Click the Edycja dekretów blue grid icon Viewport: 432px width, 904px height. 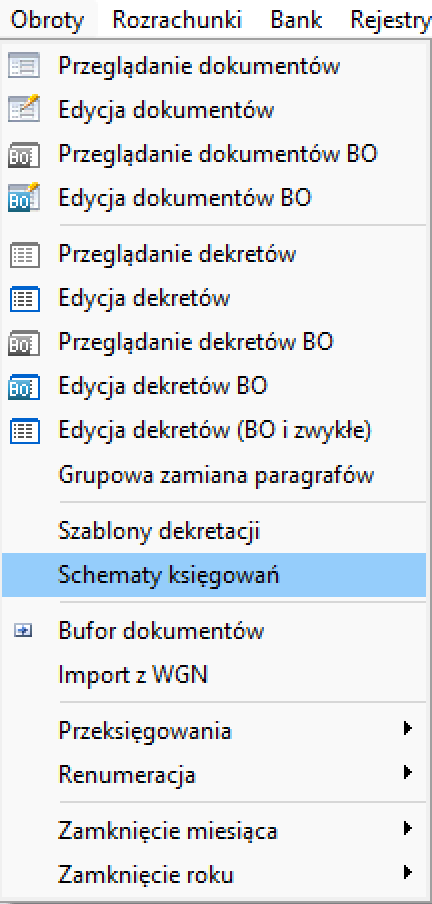point(25,298)
